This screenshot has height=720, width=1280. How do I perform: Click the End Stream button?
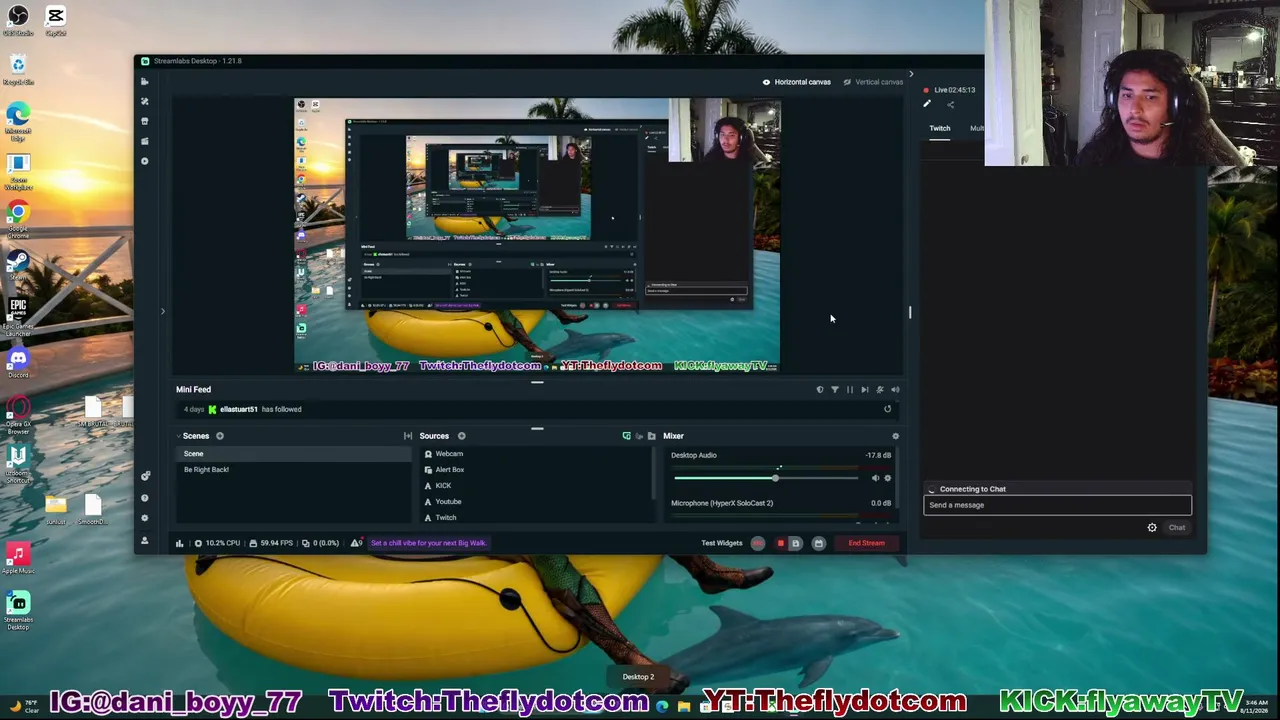coord(867,543)
